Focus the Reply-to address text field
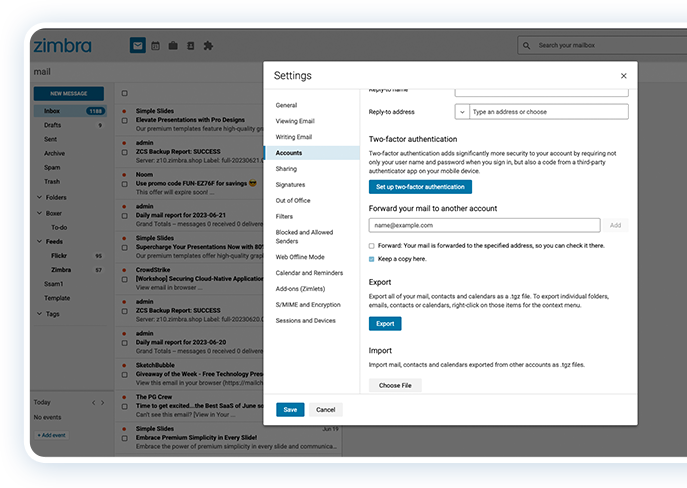This screenshot has height=488, width=687. (549, 112)
